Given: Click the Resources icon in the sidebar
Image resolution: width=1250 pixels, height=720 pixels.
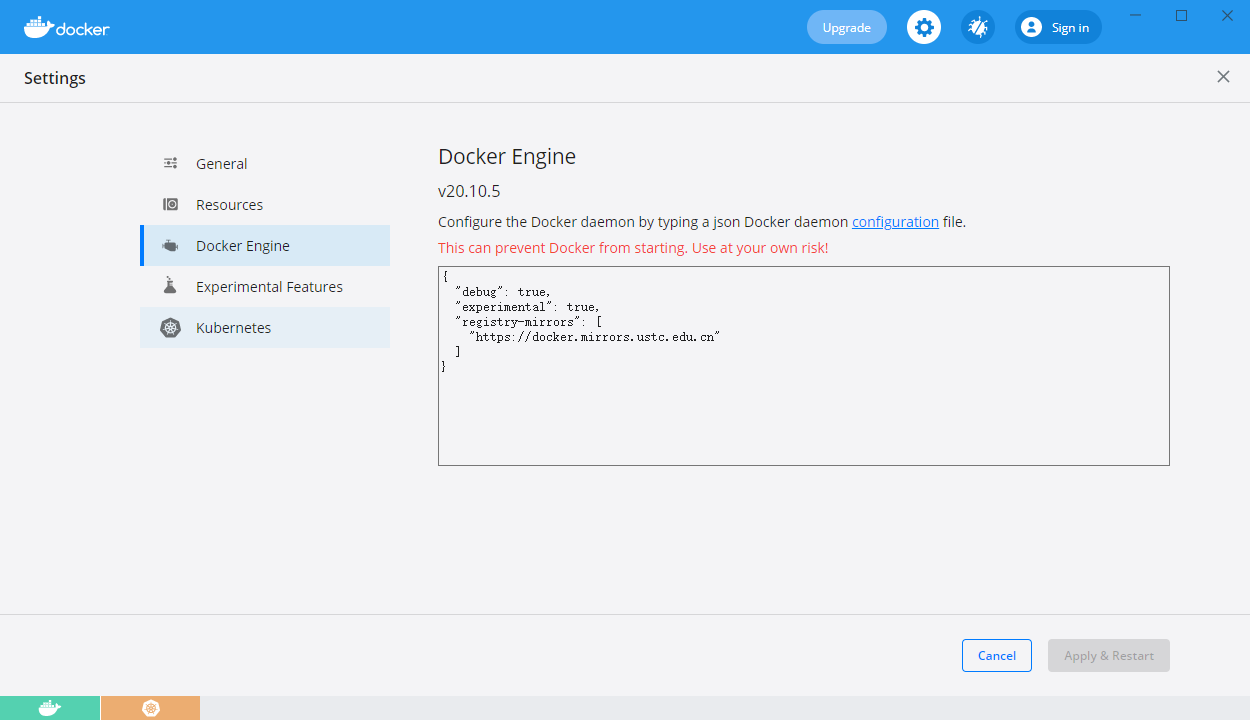Looking at the screenshot, I should pos(170,204).
